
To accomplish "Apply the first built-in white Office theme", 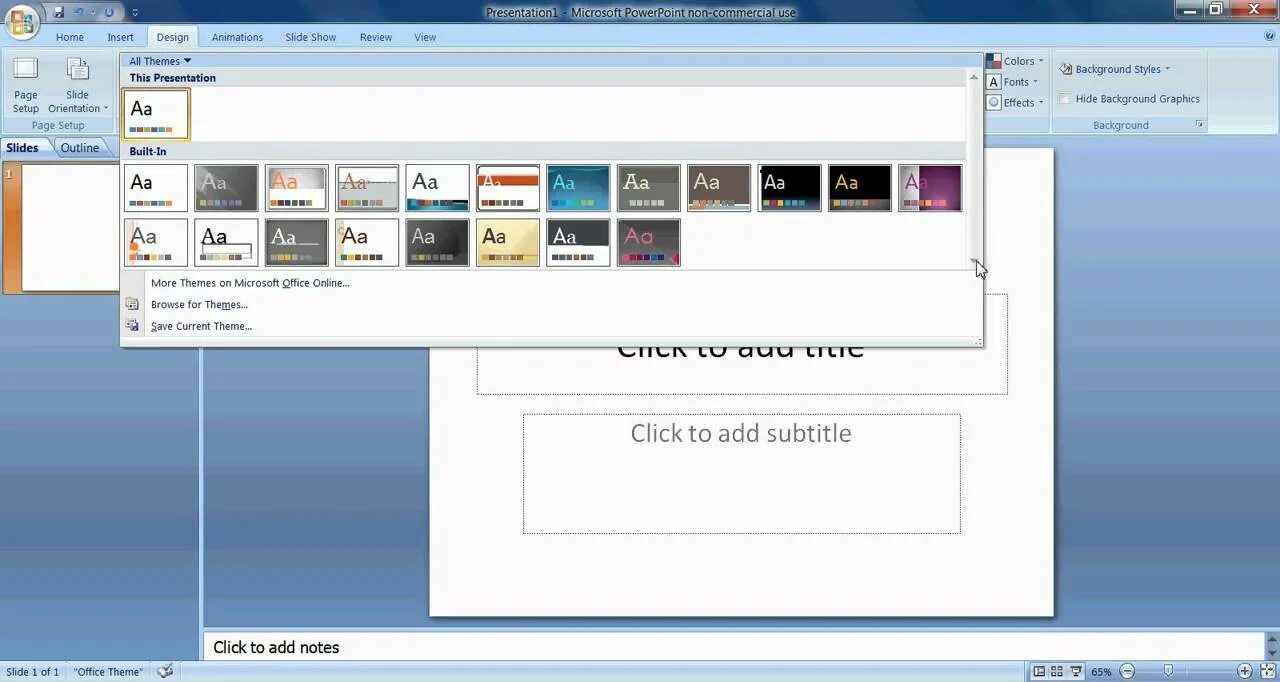I will click(156, 188).
